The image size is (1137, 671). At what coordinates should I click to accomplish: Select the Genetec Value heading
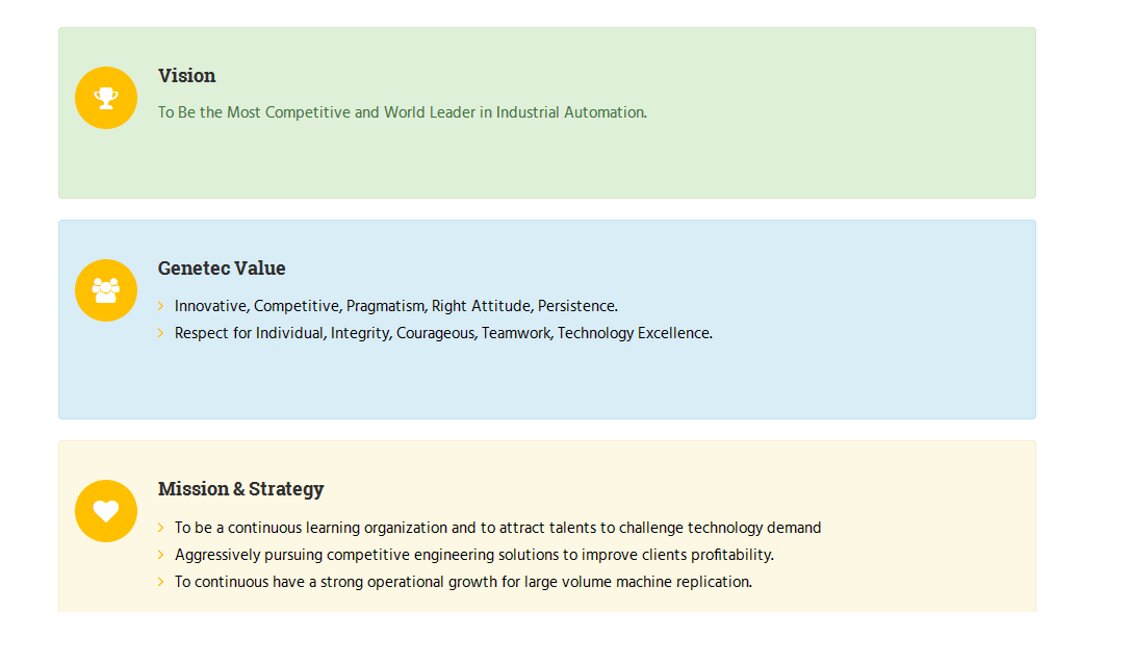(222, 268)
